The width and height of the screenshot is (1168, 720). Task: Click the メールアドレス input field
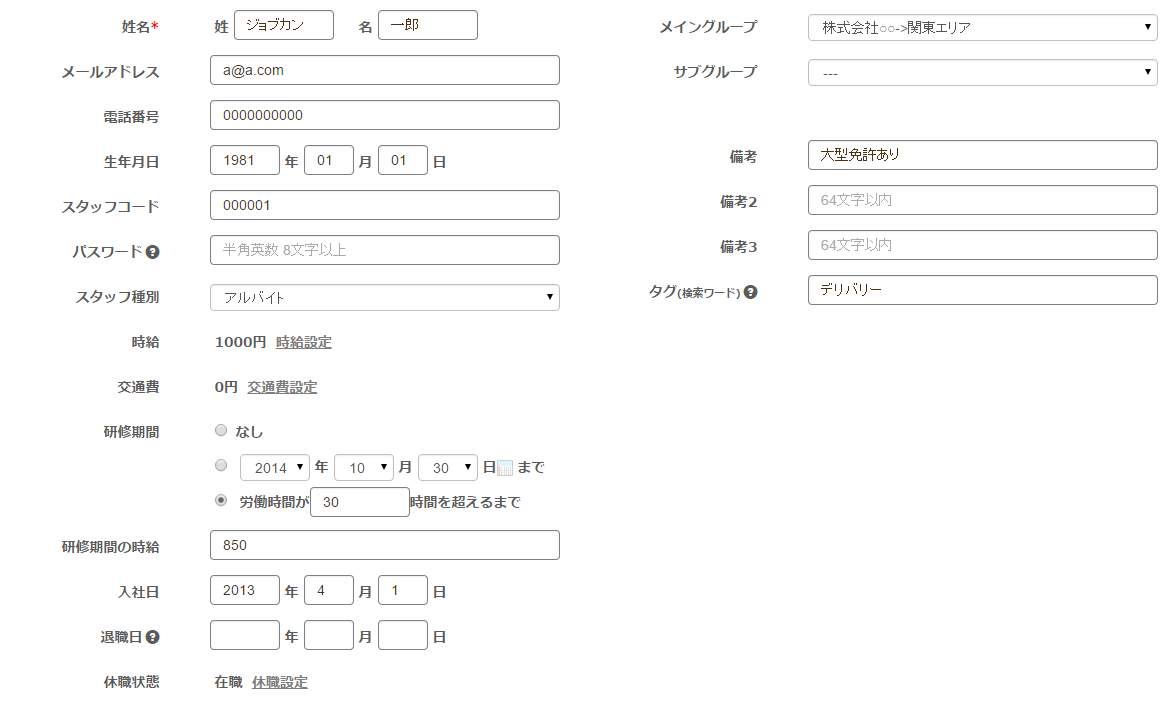pos(384,70)
